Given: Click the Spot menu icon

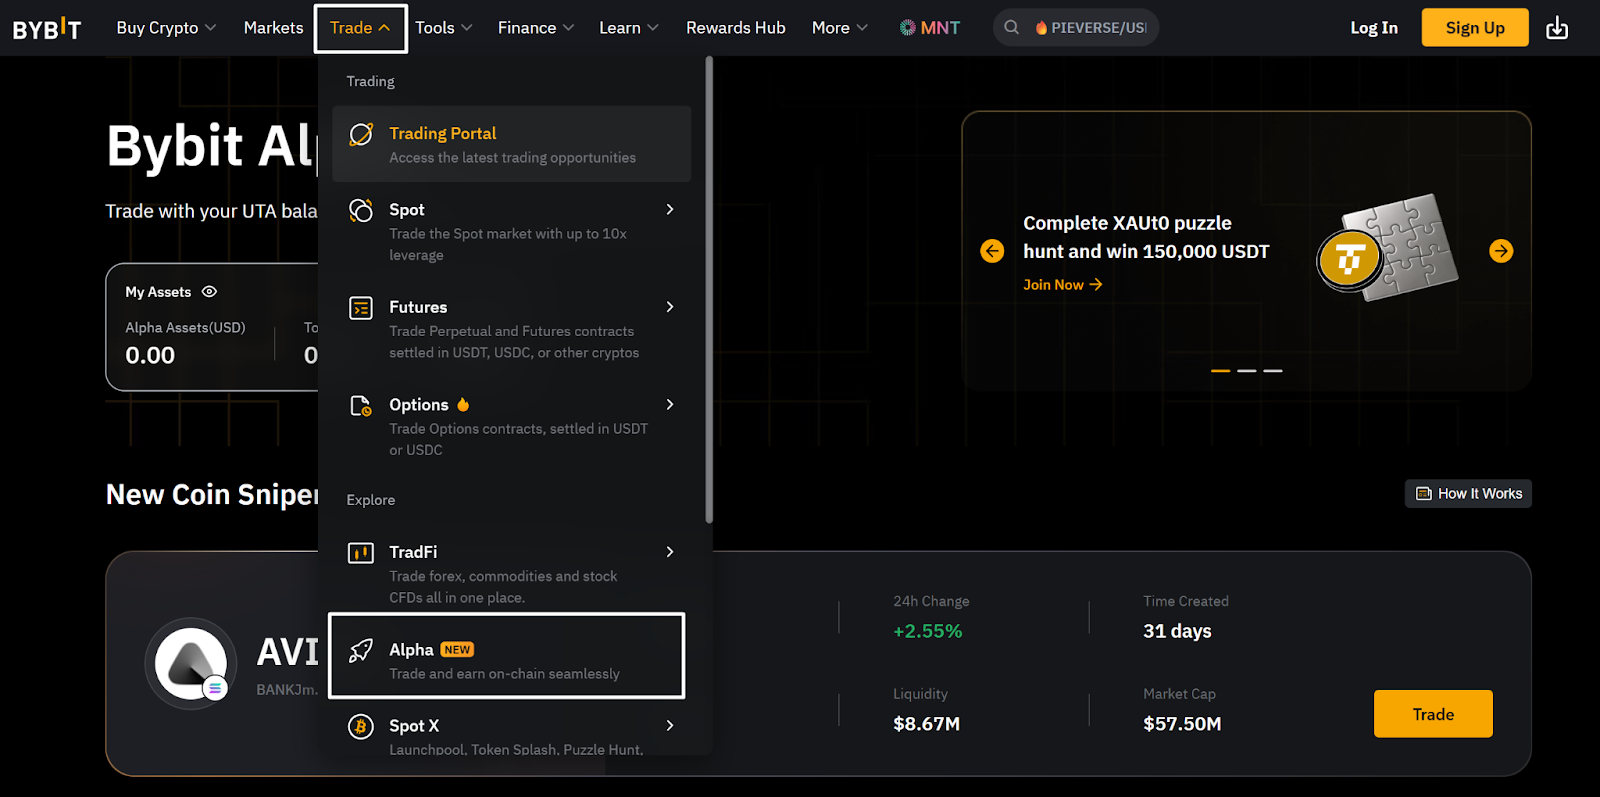Looking at the screenshot, I should [x=361, y=210].
